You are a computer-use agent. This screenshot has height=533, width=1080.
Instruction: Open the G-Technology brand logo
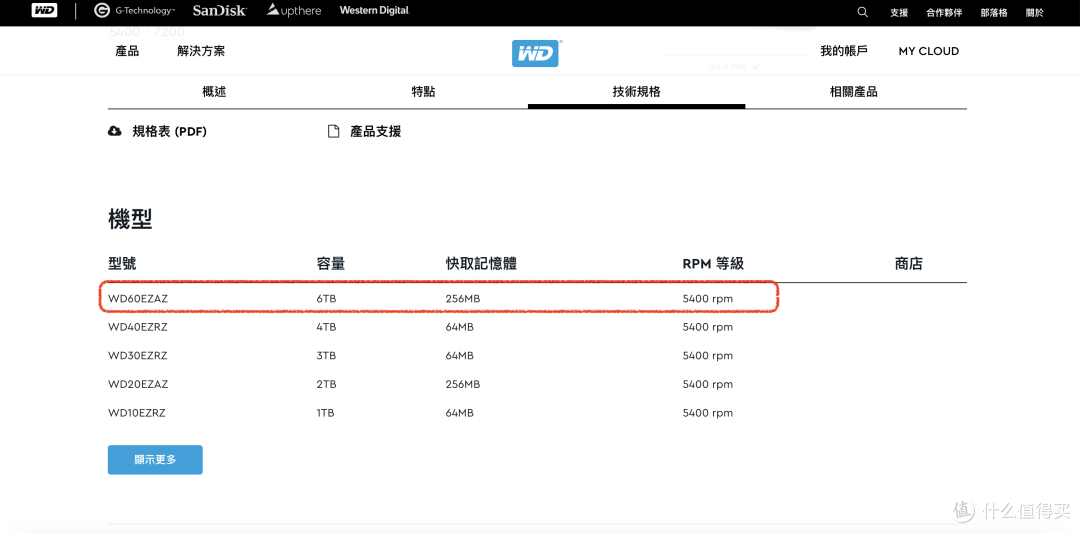(134, 11)
